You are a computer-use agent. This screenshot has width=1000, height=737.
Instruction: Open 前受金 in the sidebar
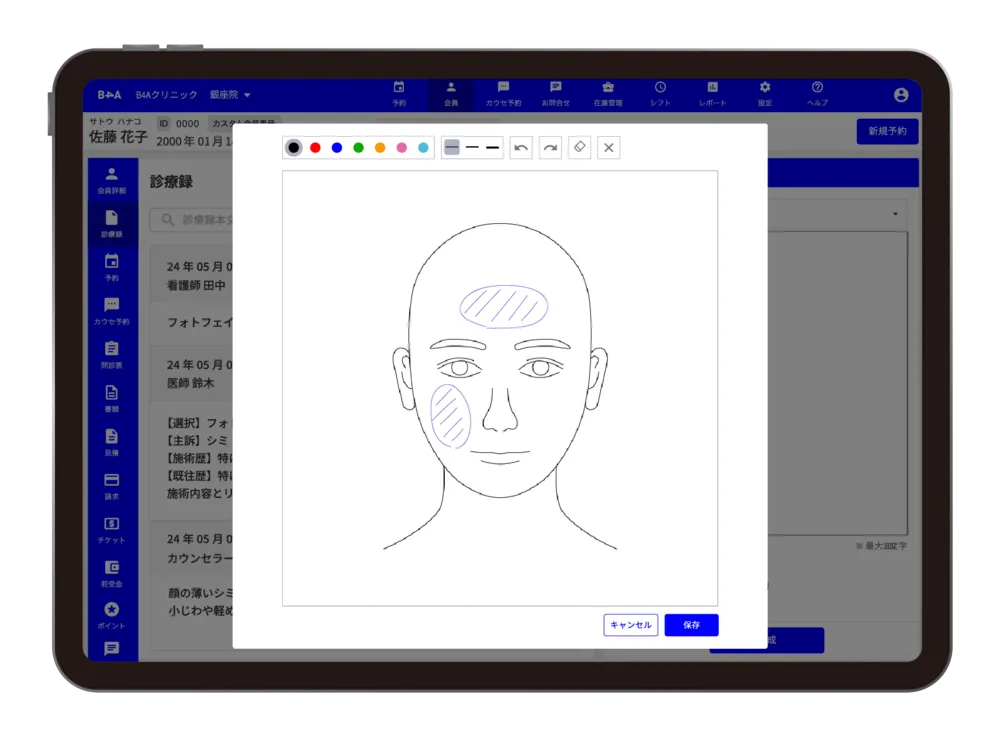[x=112, y=574]
